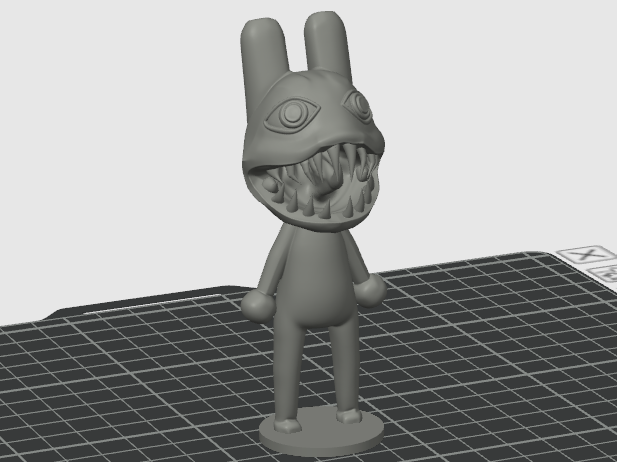Click the lower jaw of the monster
Screen dimensions: 617x462
(x=315, y=222)
